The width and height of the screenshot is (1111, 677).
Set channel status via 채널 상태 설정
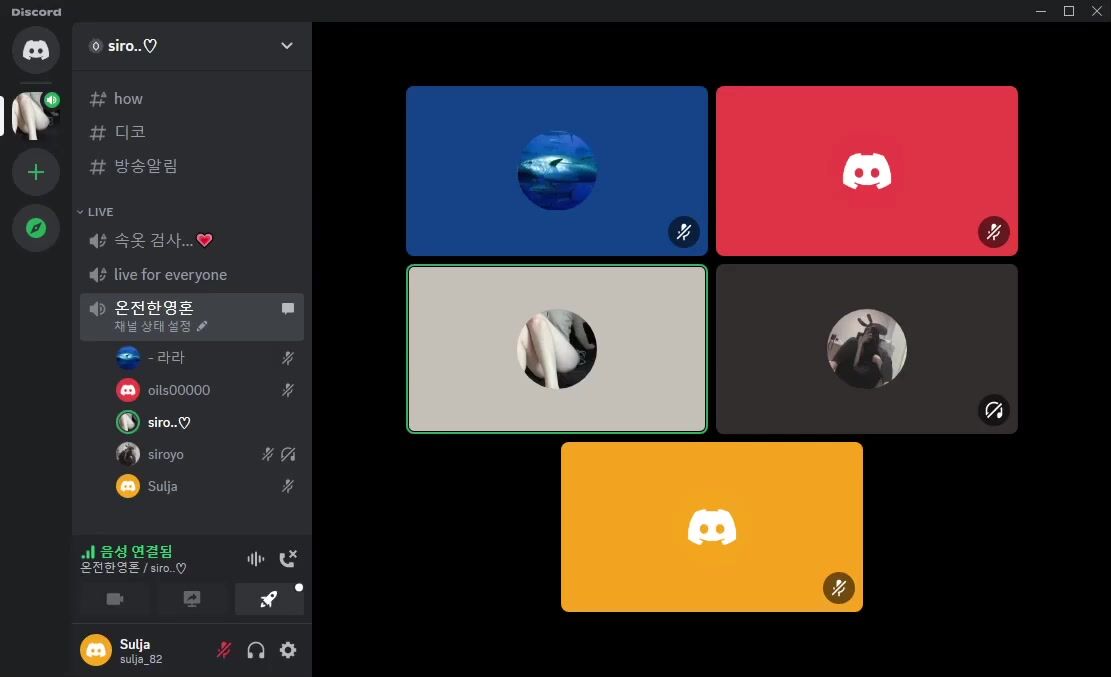[x=161, y=327]
